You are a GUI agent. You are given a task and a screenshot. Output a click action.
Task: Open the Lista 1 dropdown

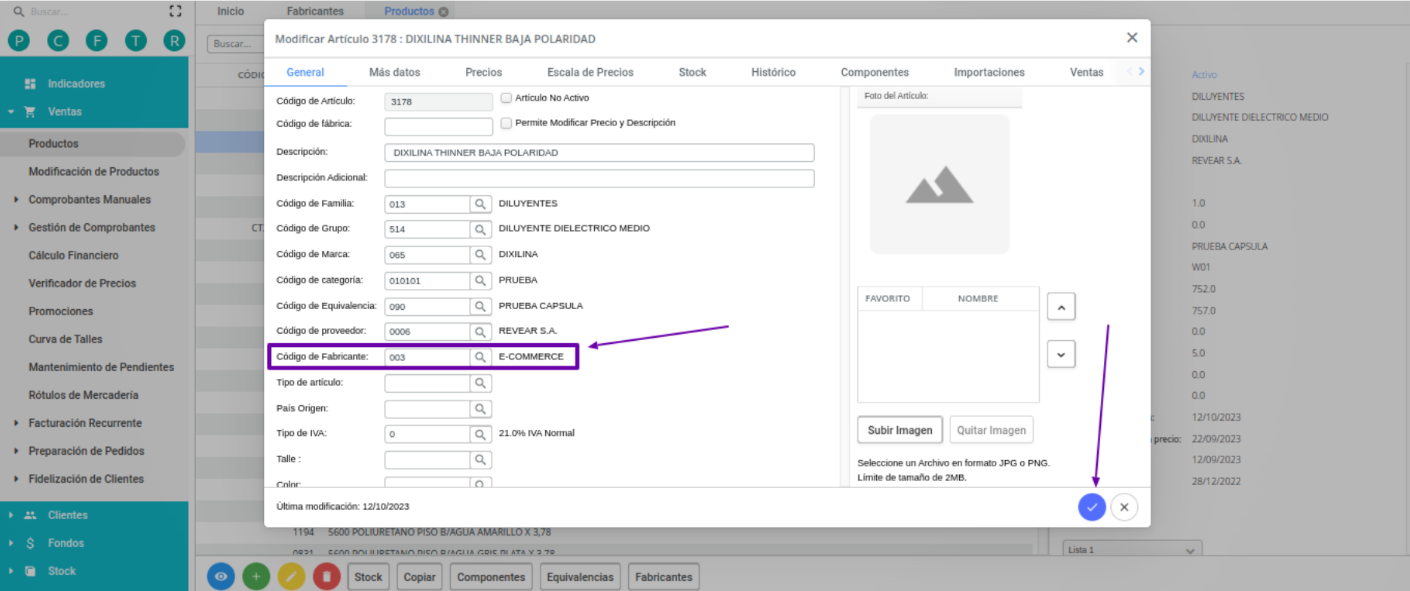(1132, 550)
